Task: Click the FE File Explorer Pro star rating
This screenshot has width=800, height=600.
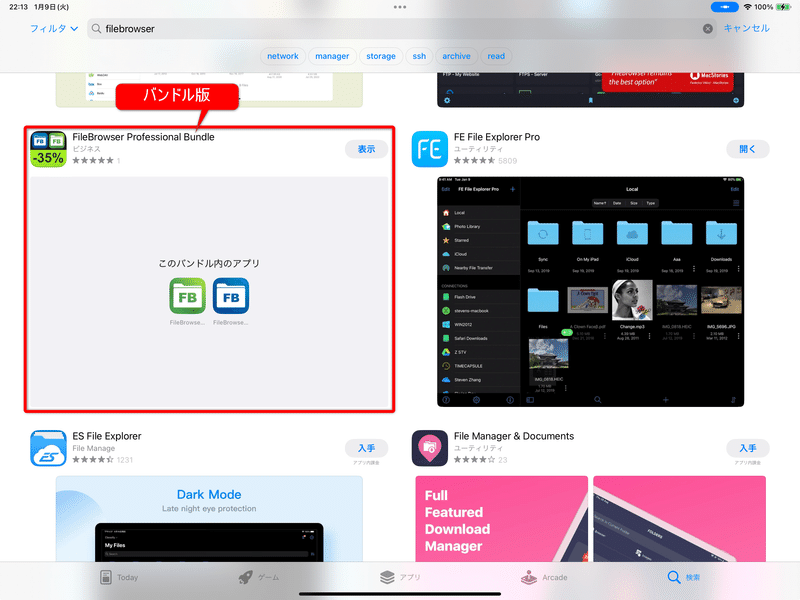Action: 474,161
